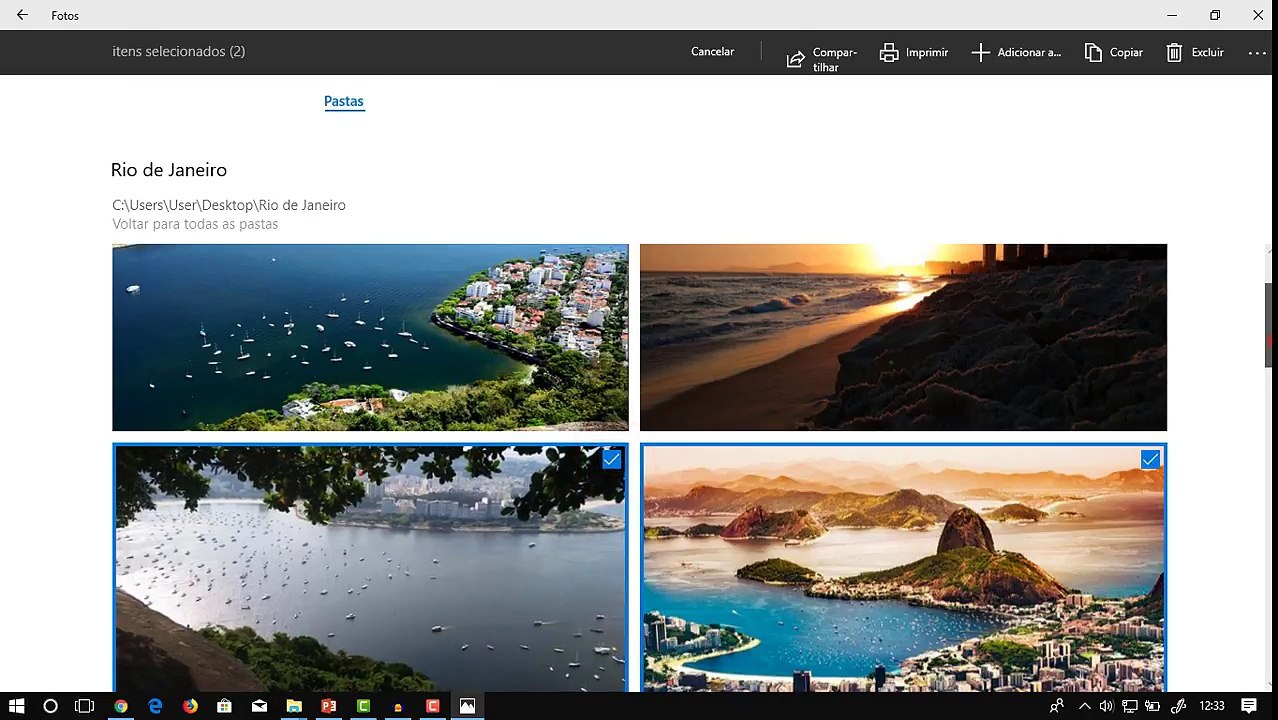Launch Firefox from taskbar
The height and width of the screenshot is (720, 1278).
click(190, 706)
